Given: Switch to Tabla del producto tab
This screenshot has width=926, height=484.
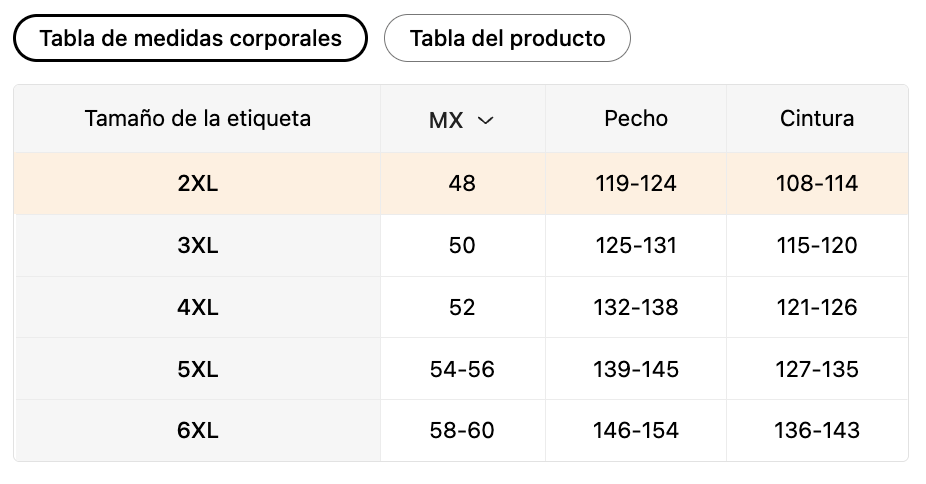Looking at the screenshot, I should pos(507,38).
